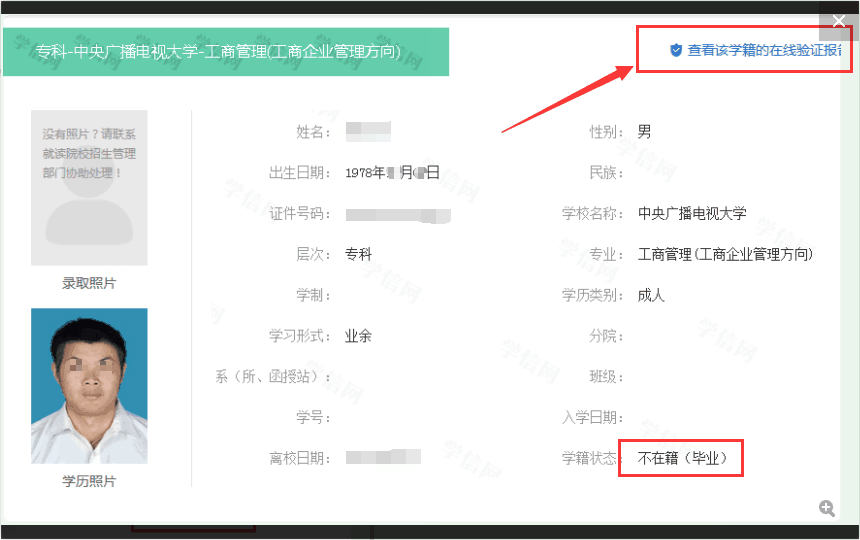This screenshot has width=860, height=540.
Task: Click the 录取照片 caption text
Action: coord(89,283)
